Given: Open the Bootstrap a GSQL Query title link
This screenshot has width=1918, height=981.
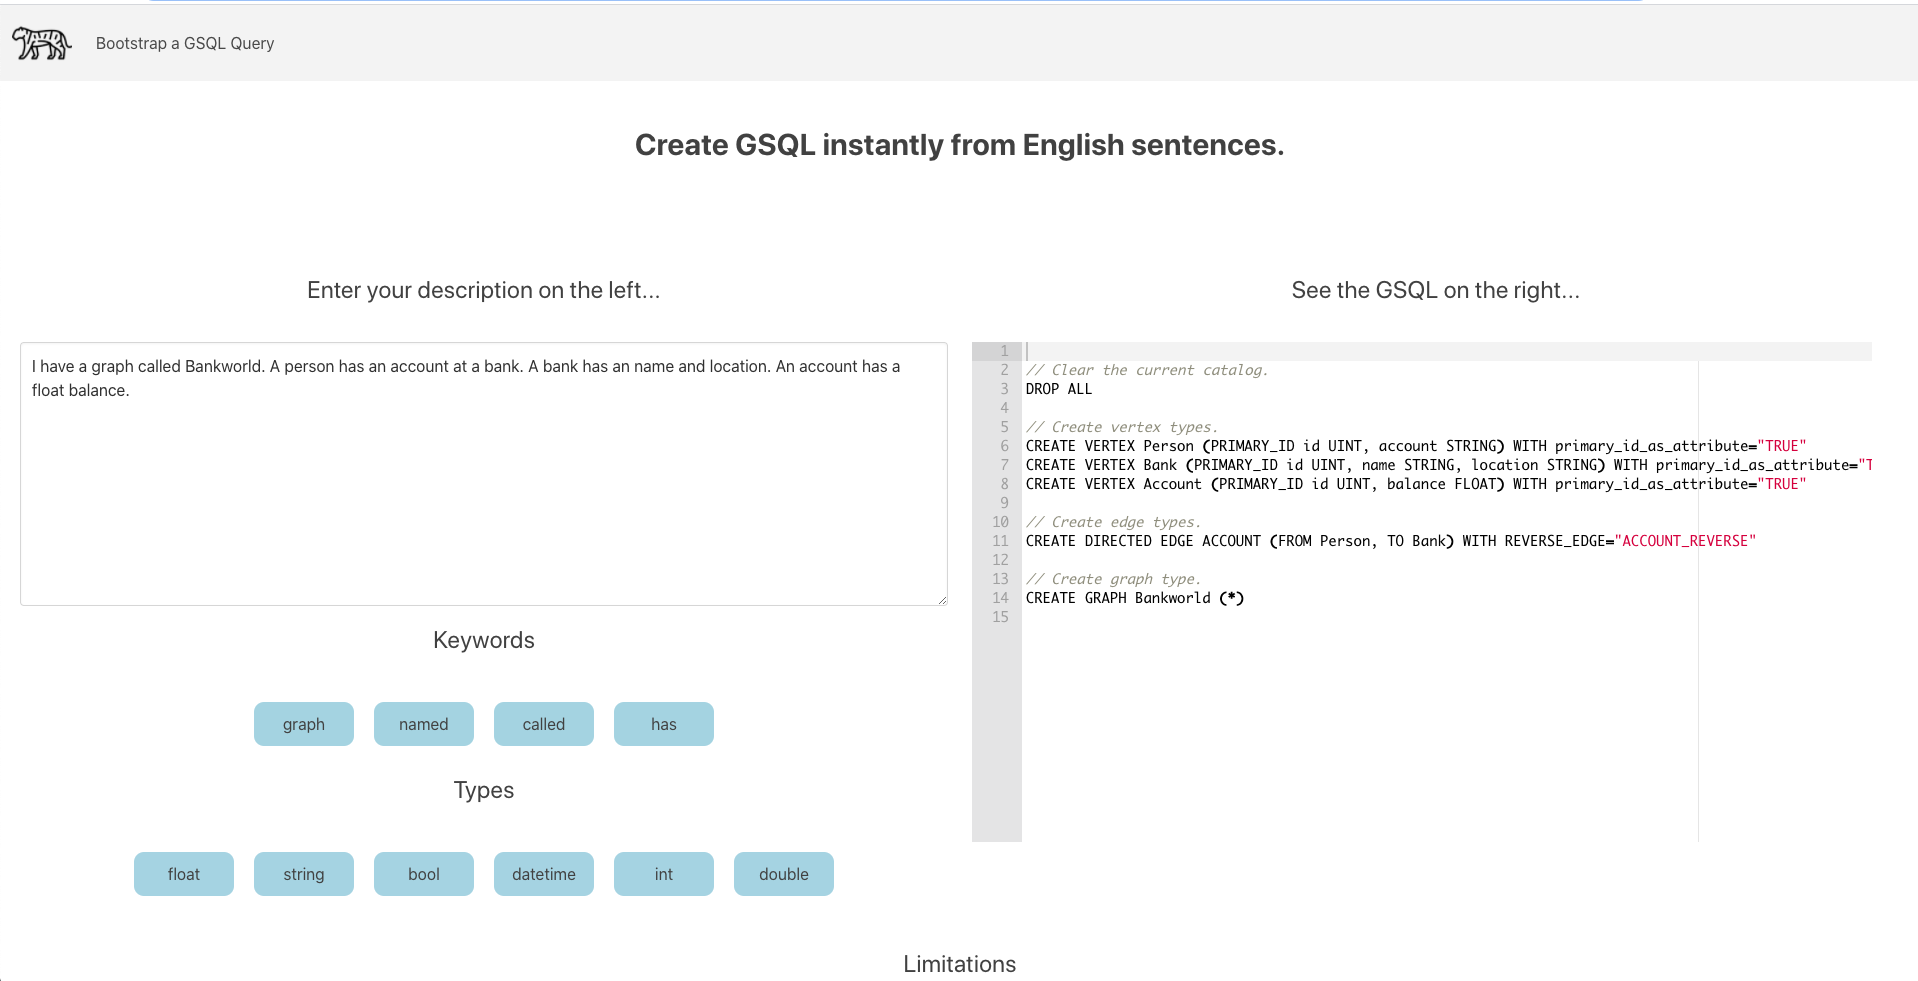Looking at the screenshot, I should pyautogui.click(x=185, y=43).
